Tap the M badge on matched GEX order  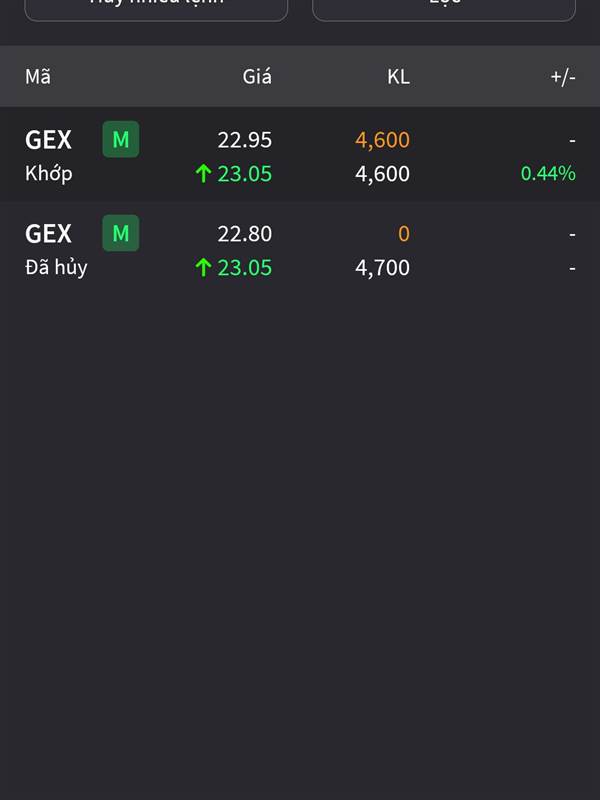pyautogui.click(x=121, y=139)
